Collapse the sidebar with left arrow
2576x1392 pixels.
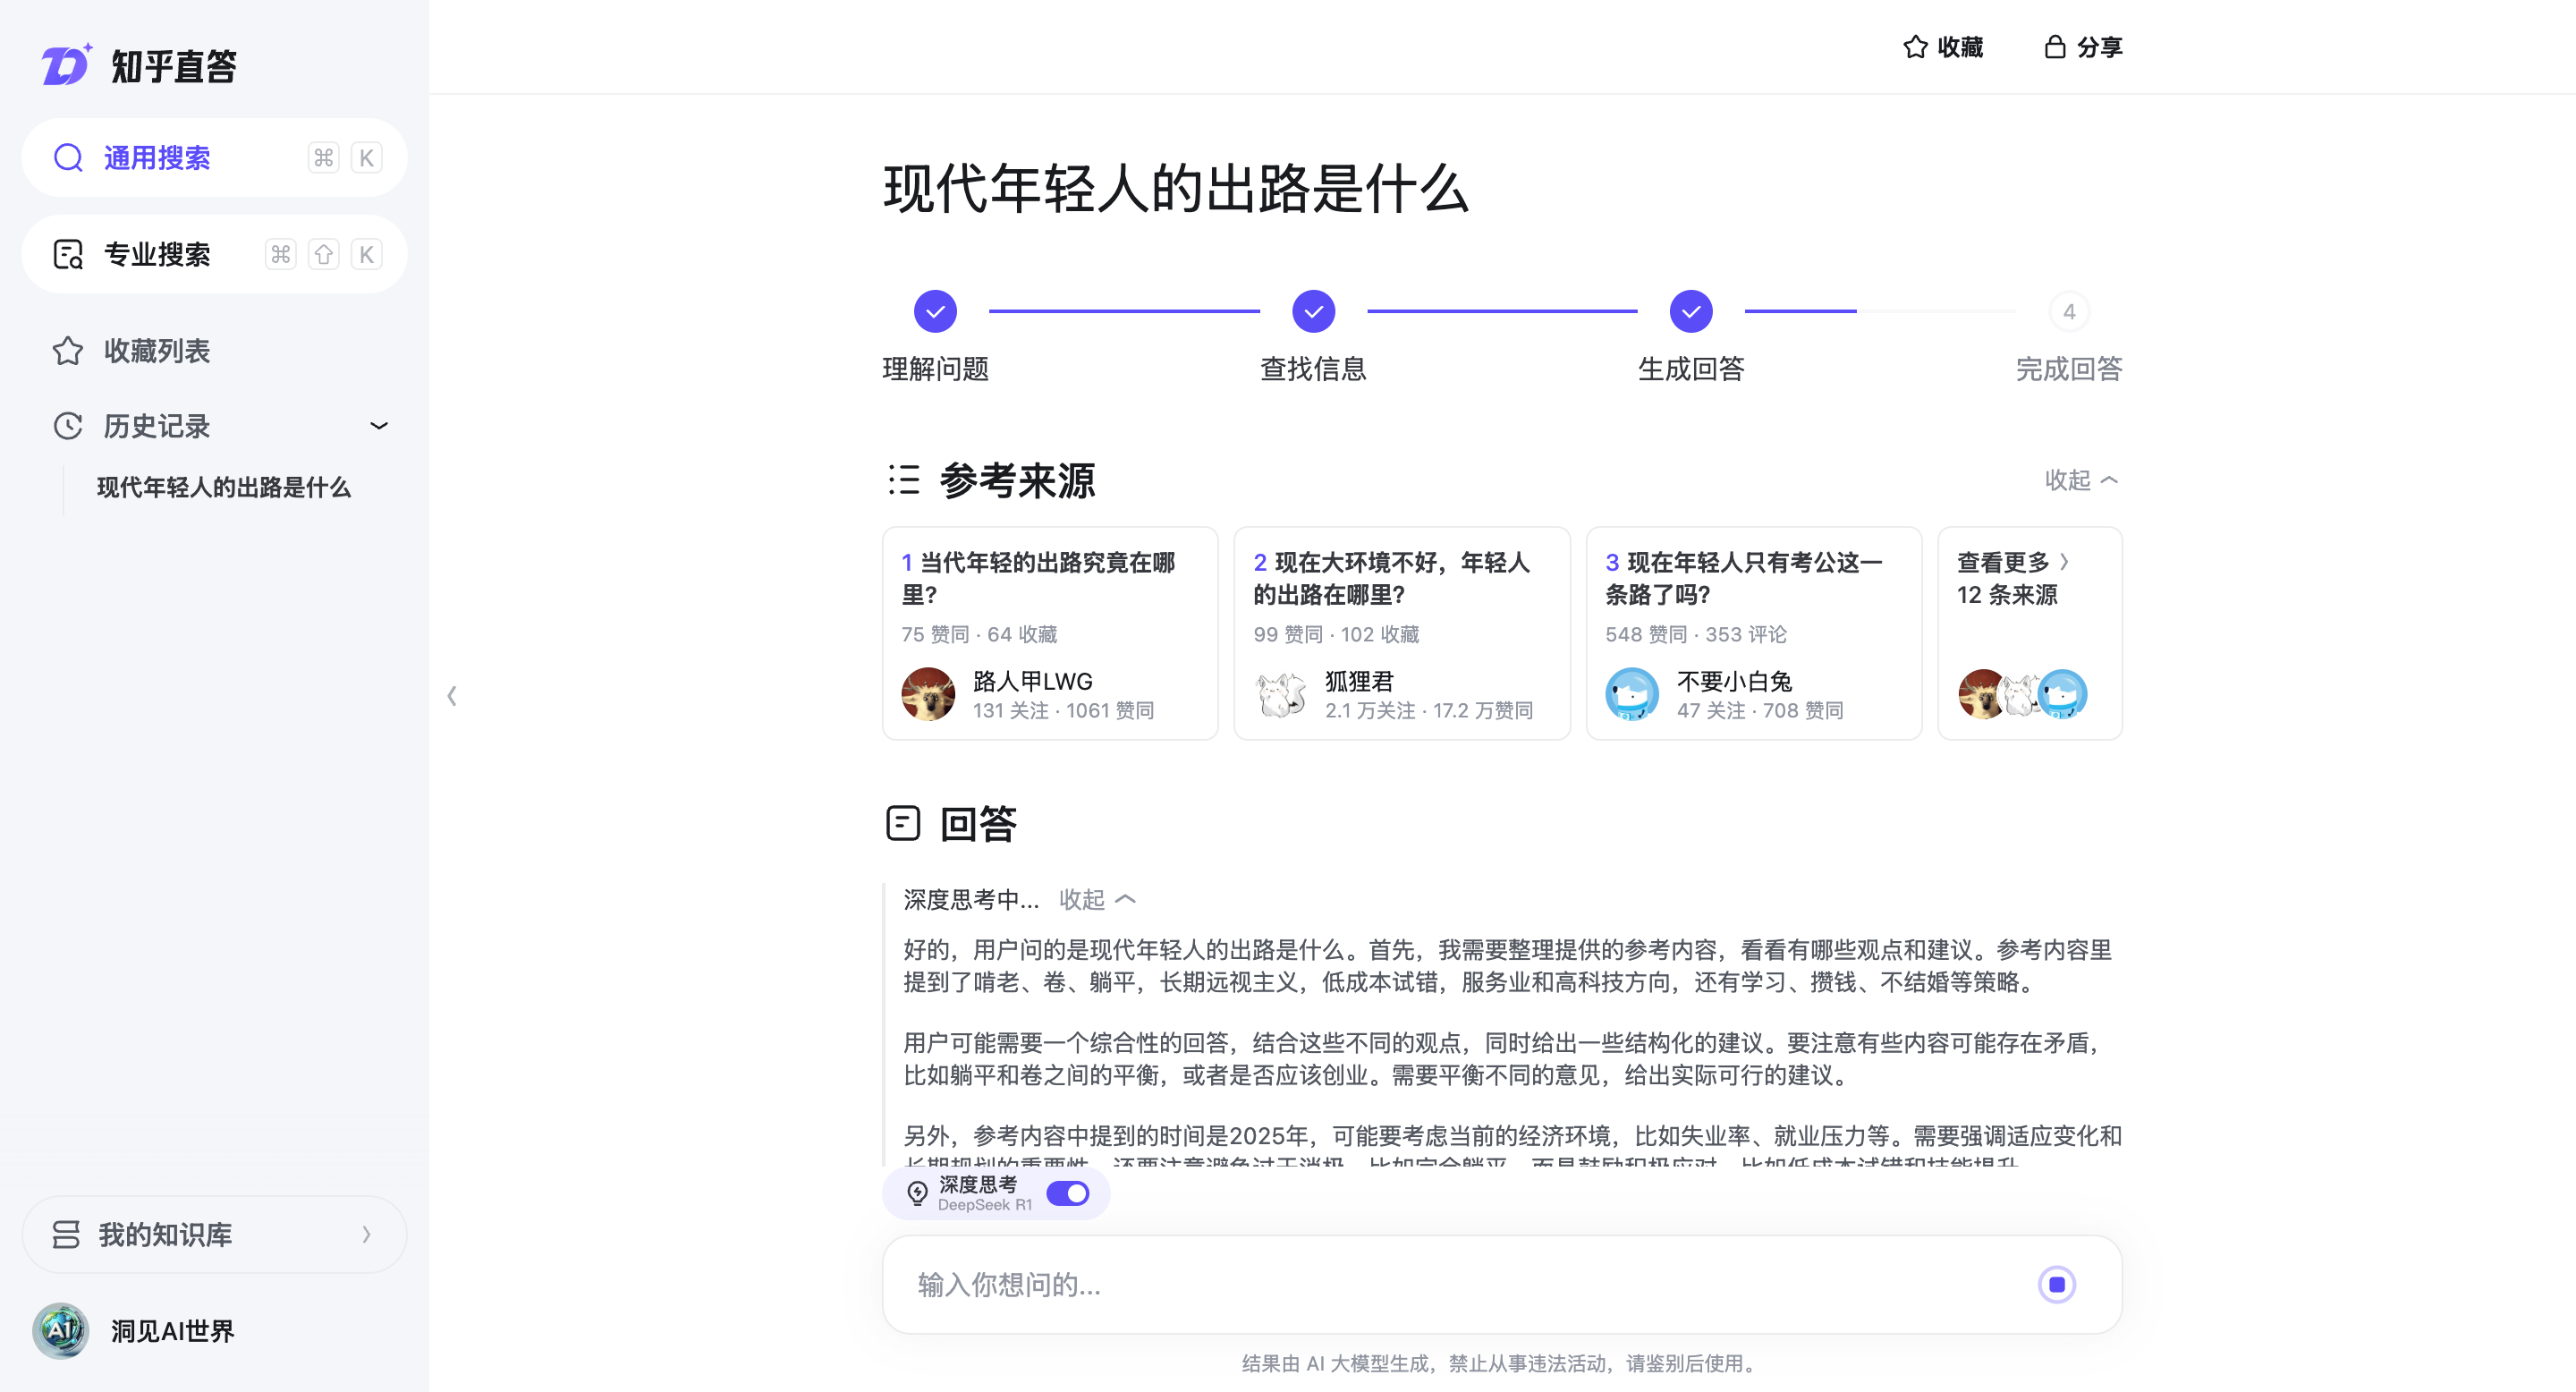coord(452,696)
